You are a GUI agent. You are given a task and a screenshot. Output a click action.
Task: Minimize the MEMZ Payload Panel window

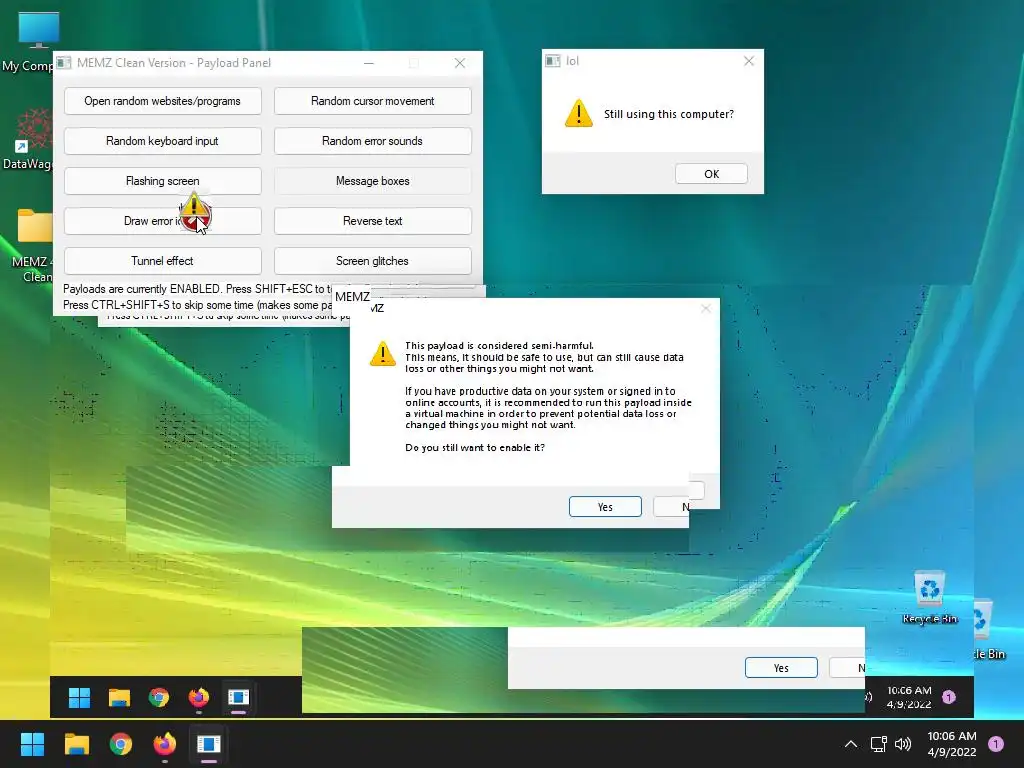[369, 63]
